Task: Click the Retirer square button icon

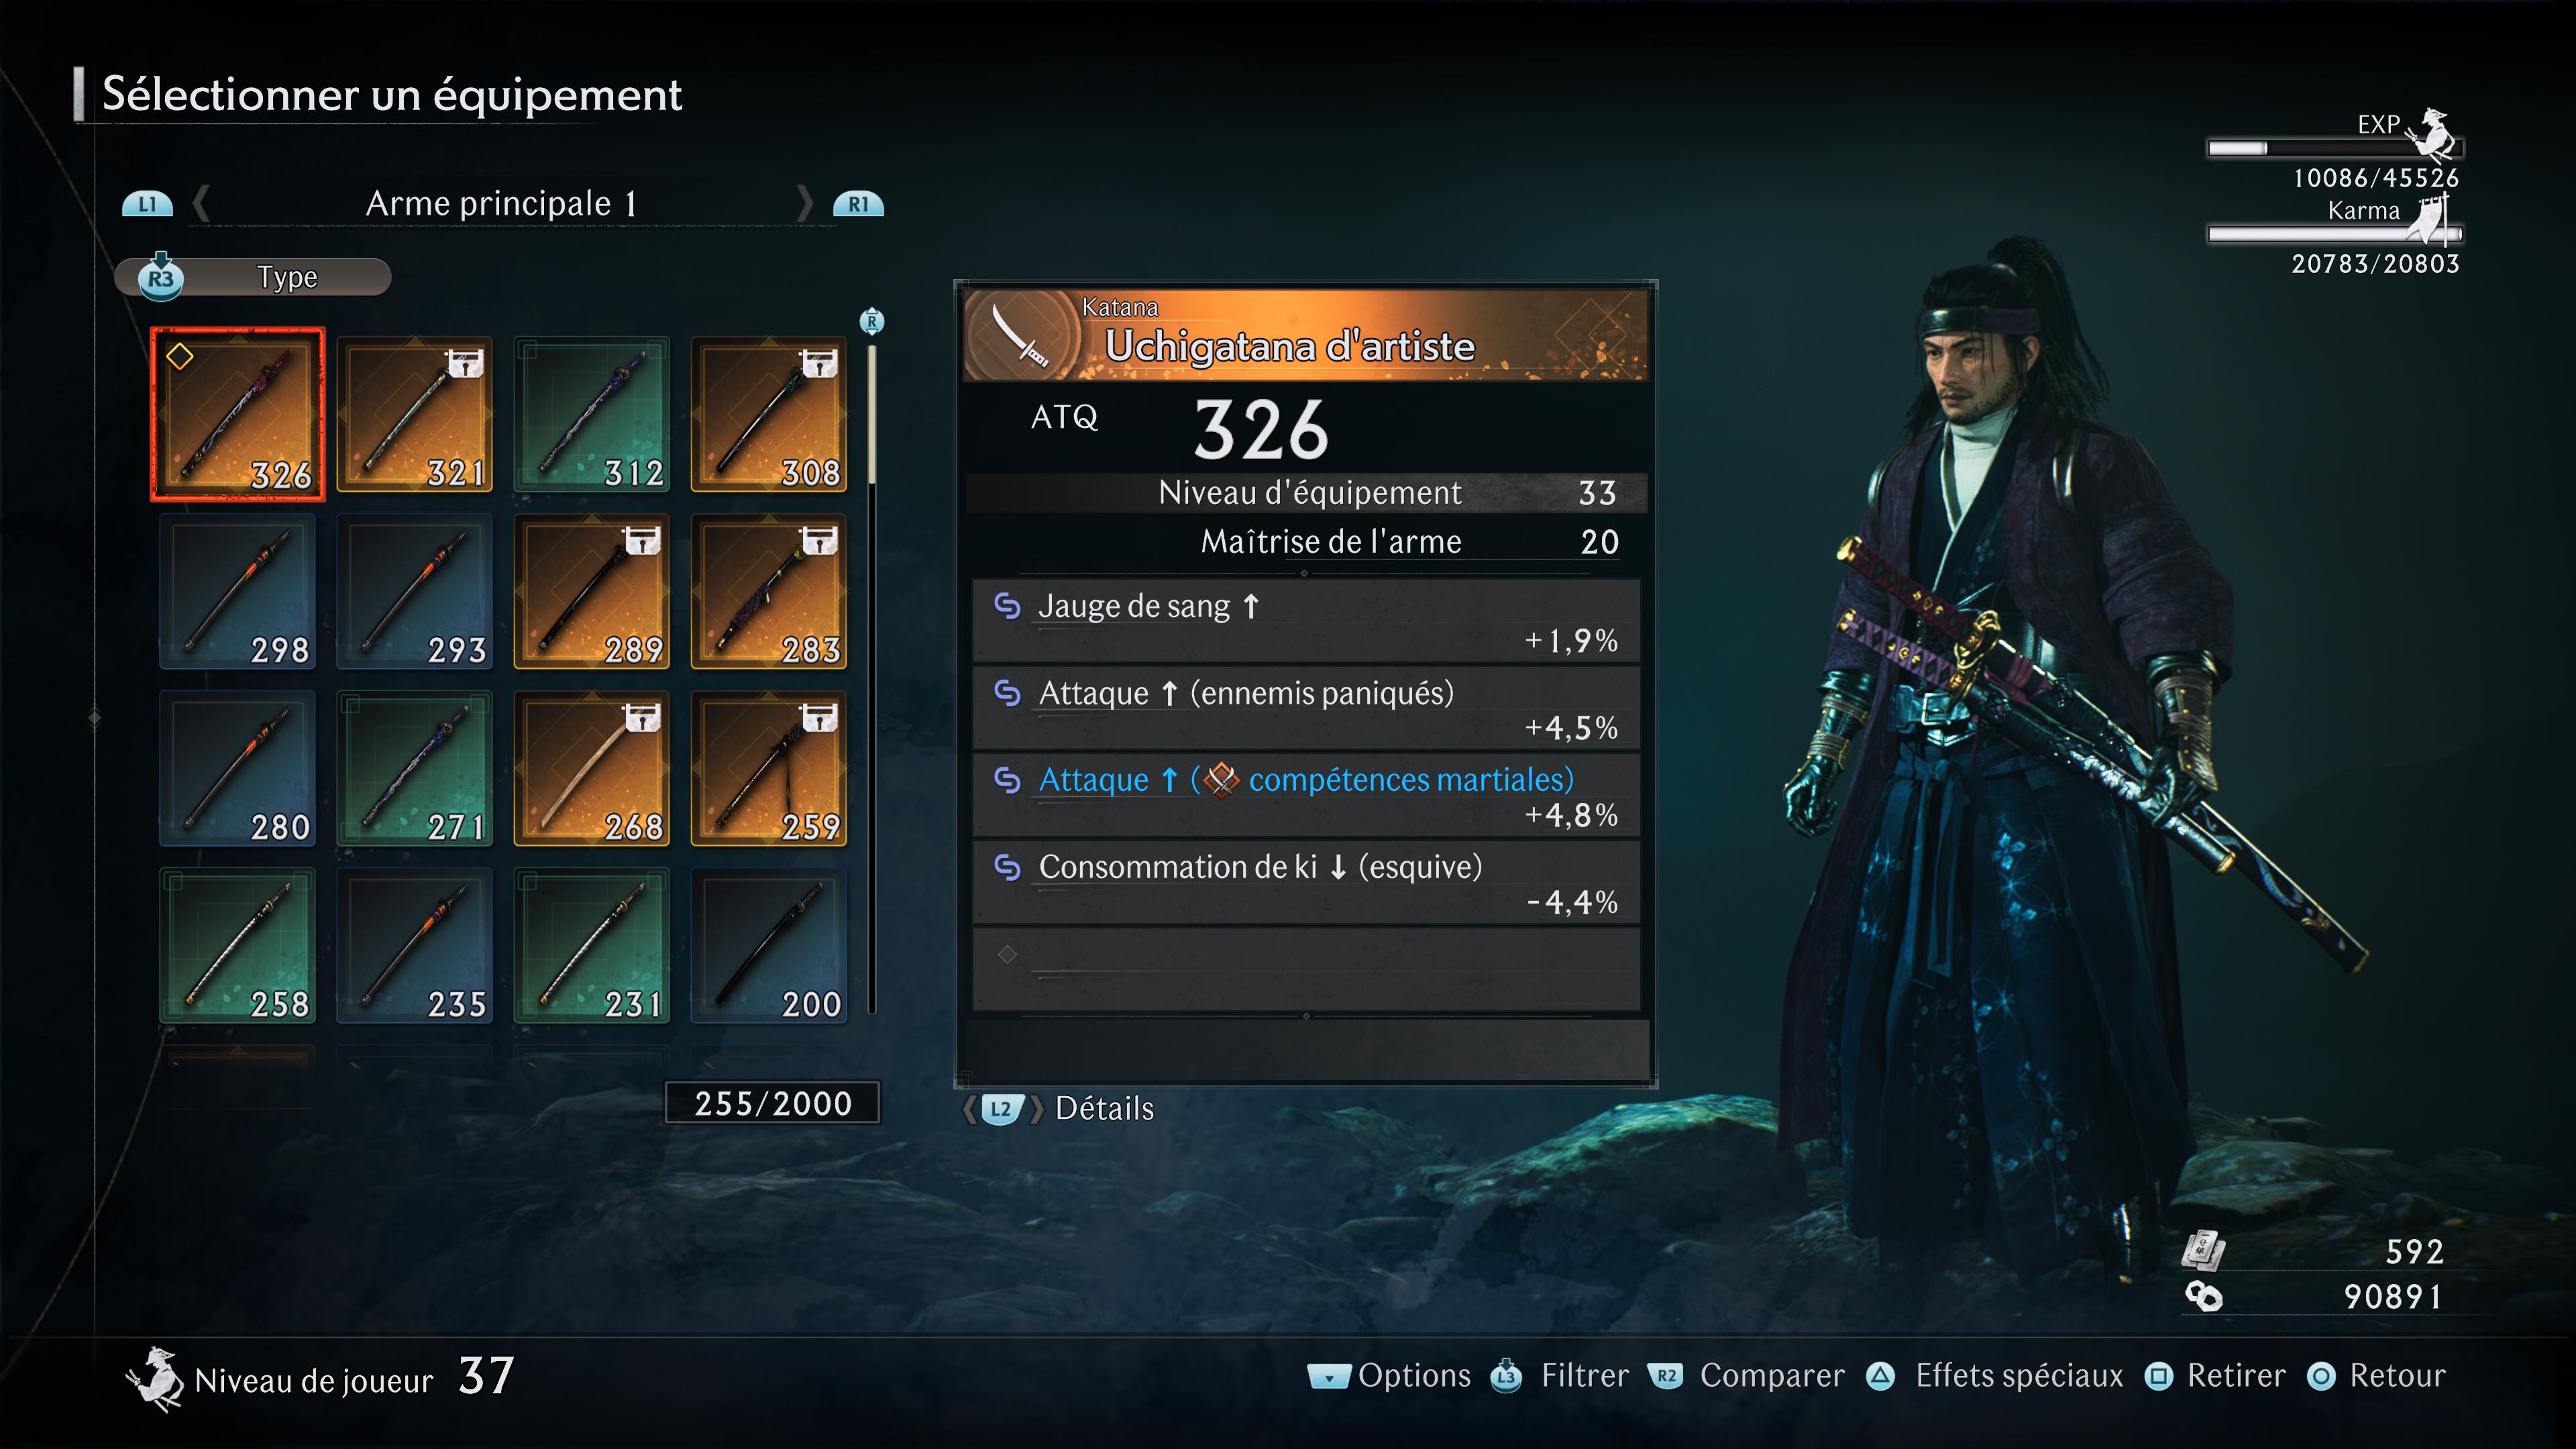Action: (x=2158, y=1377)
